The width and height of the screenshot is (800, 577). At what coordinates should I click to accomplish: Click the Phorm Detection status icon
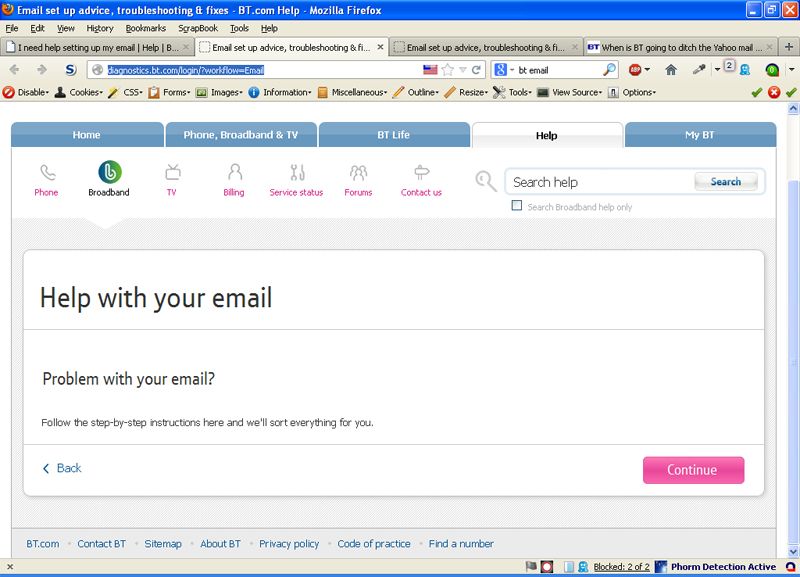660,566
